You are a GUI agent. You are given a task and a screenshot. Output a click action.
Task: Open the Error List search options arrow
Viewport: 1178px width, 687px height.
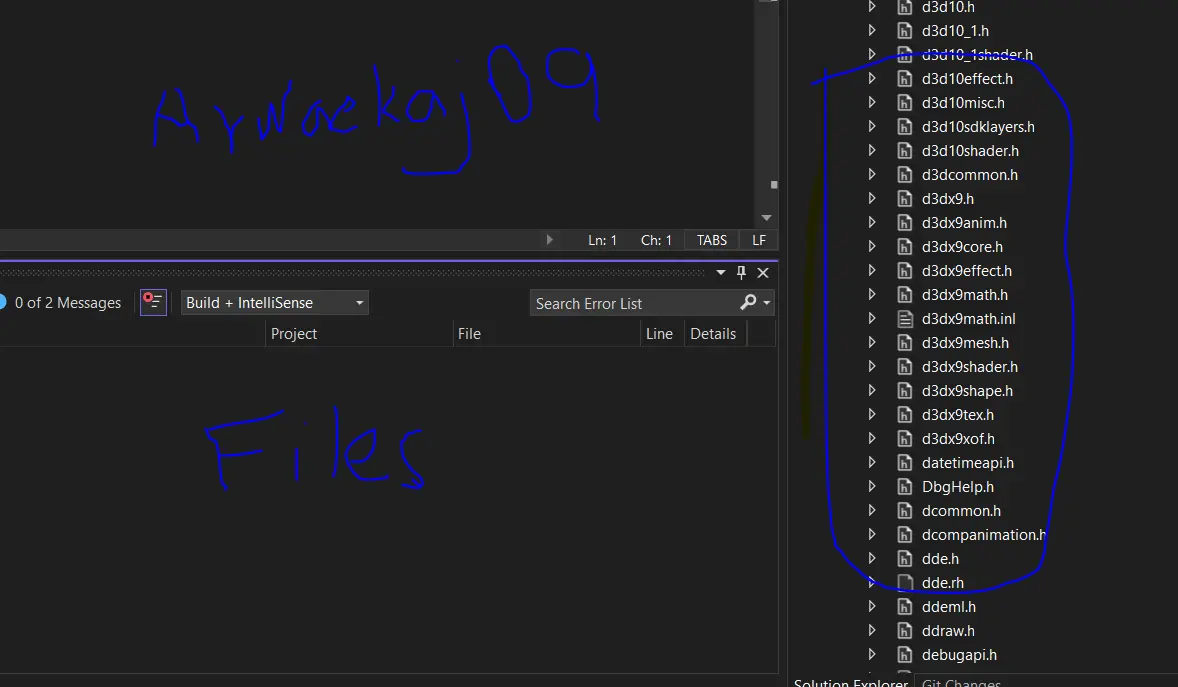click(766, 303)
